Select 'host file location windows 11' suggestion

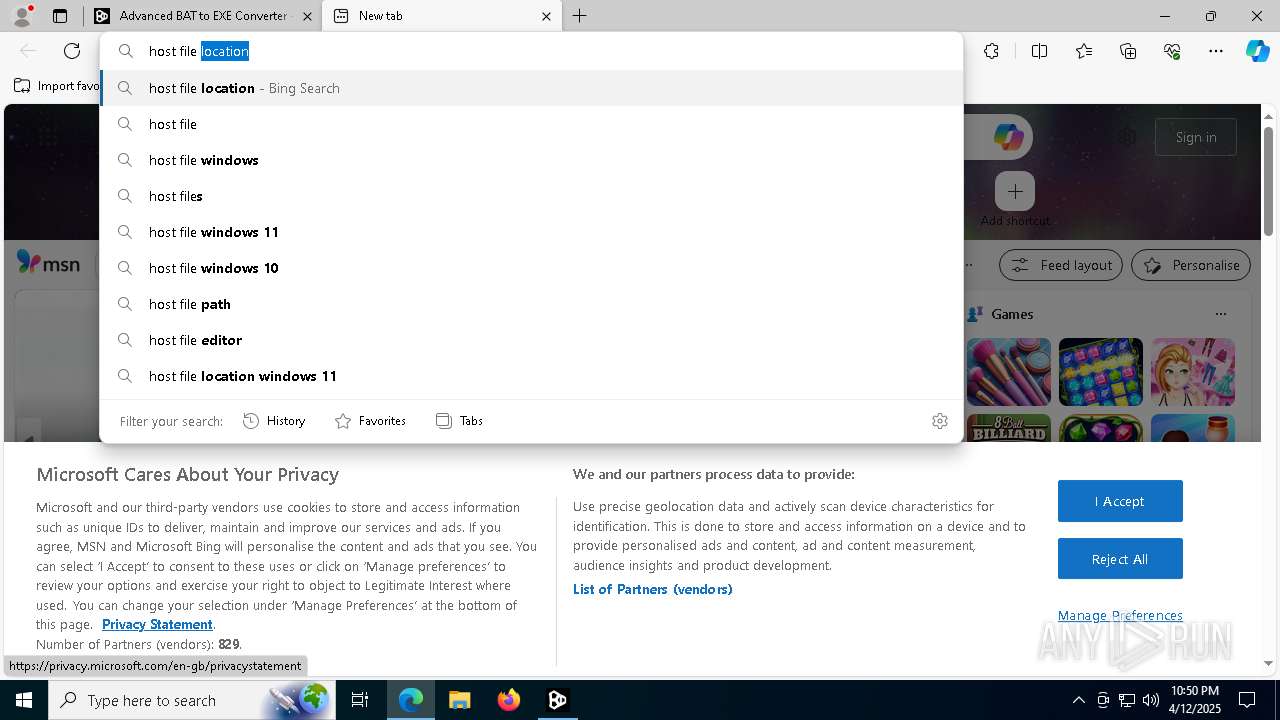click(x=531, y=376)
